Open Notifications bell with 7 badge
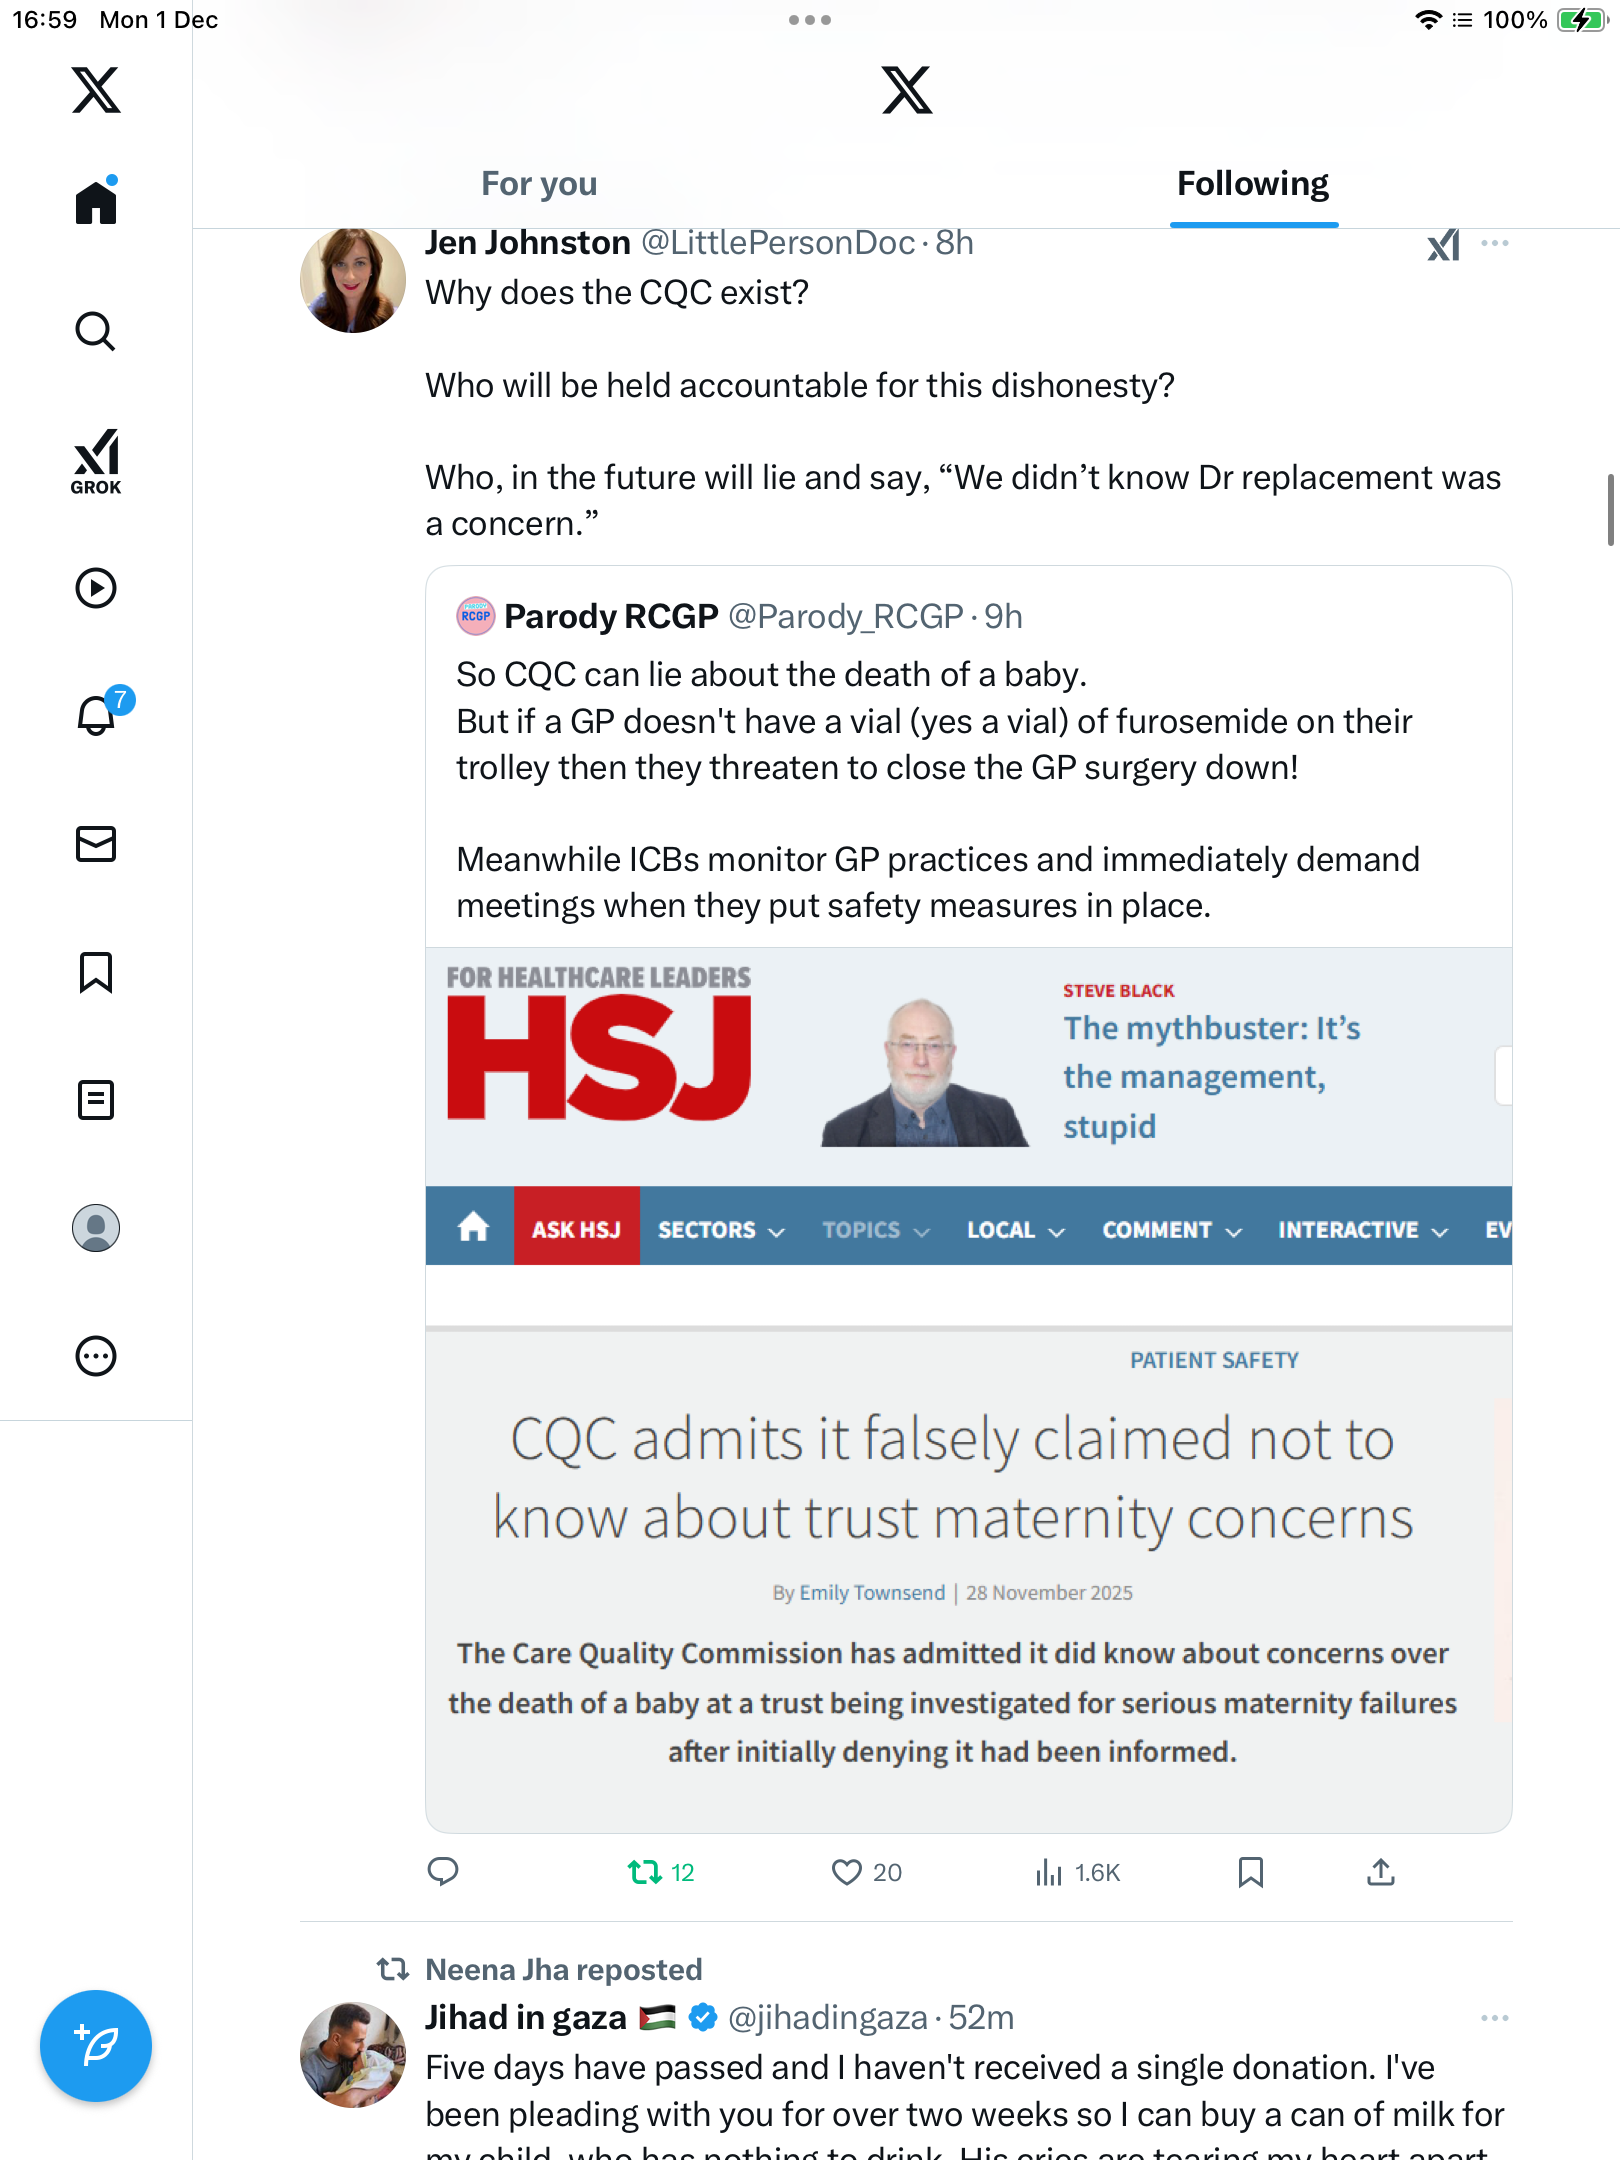The image size is (1620, 2160). pos(97,715)
